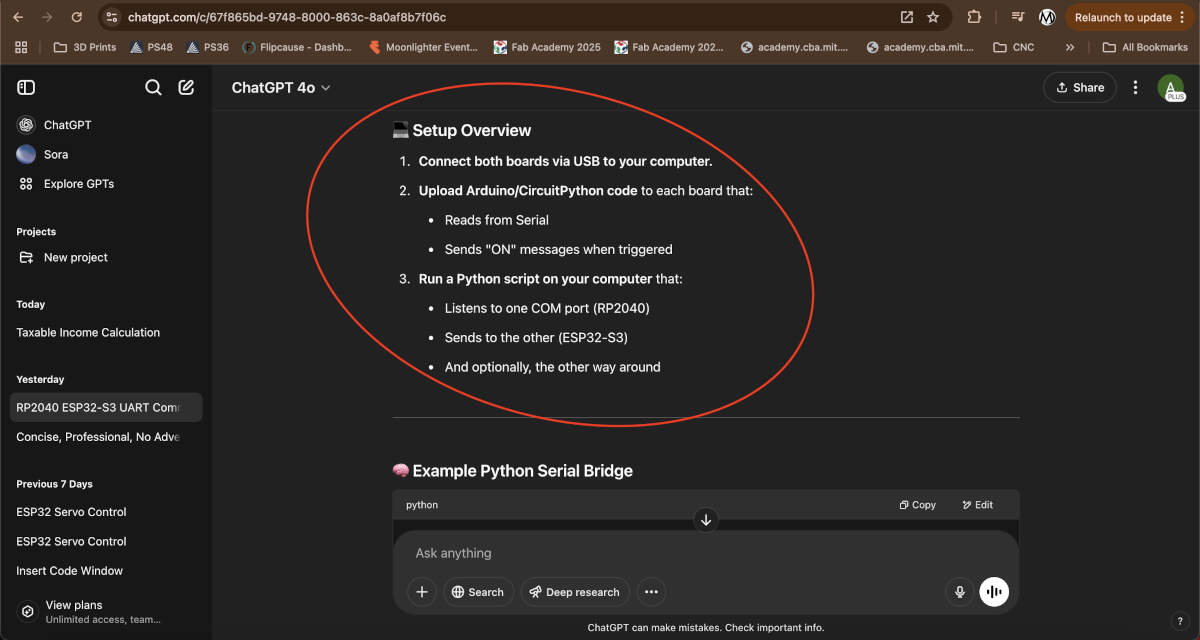
Task: Open Fab Academy 2025 bookmark
Action: pos(548,47)
